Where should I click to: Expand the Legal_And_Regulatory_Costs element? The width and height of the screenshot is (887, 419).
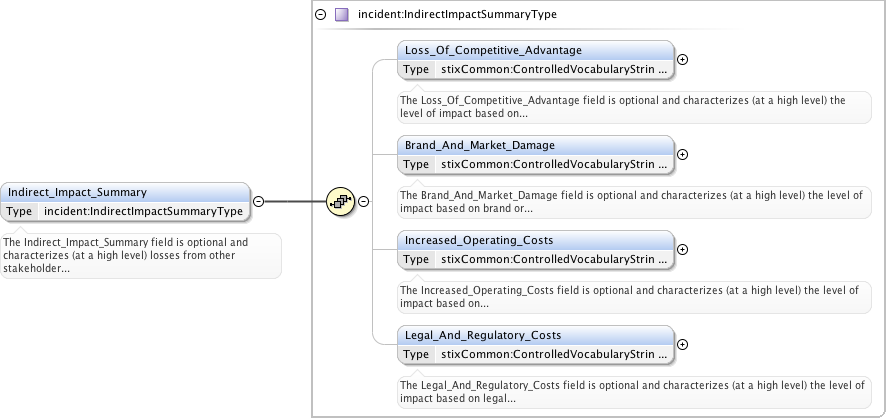[x=683, y=344]
